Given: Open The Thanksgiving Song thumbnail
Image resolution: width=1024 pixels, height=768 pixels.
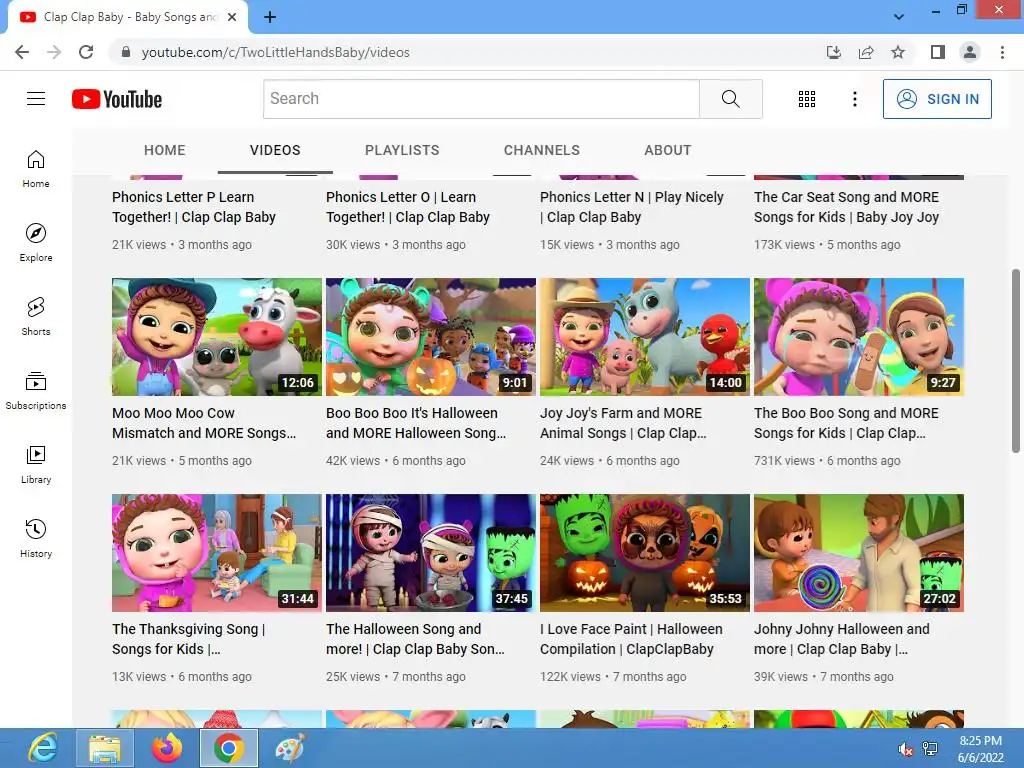Looking at the screenshot, I should [x=217, y=553].
